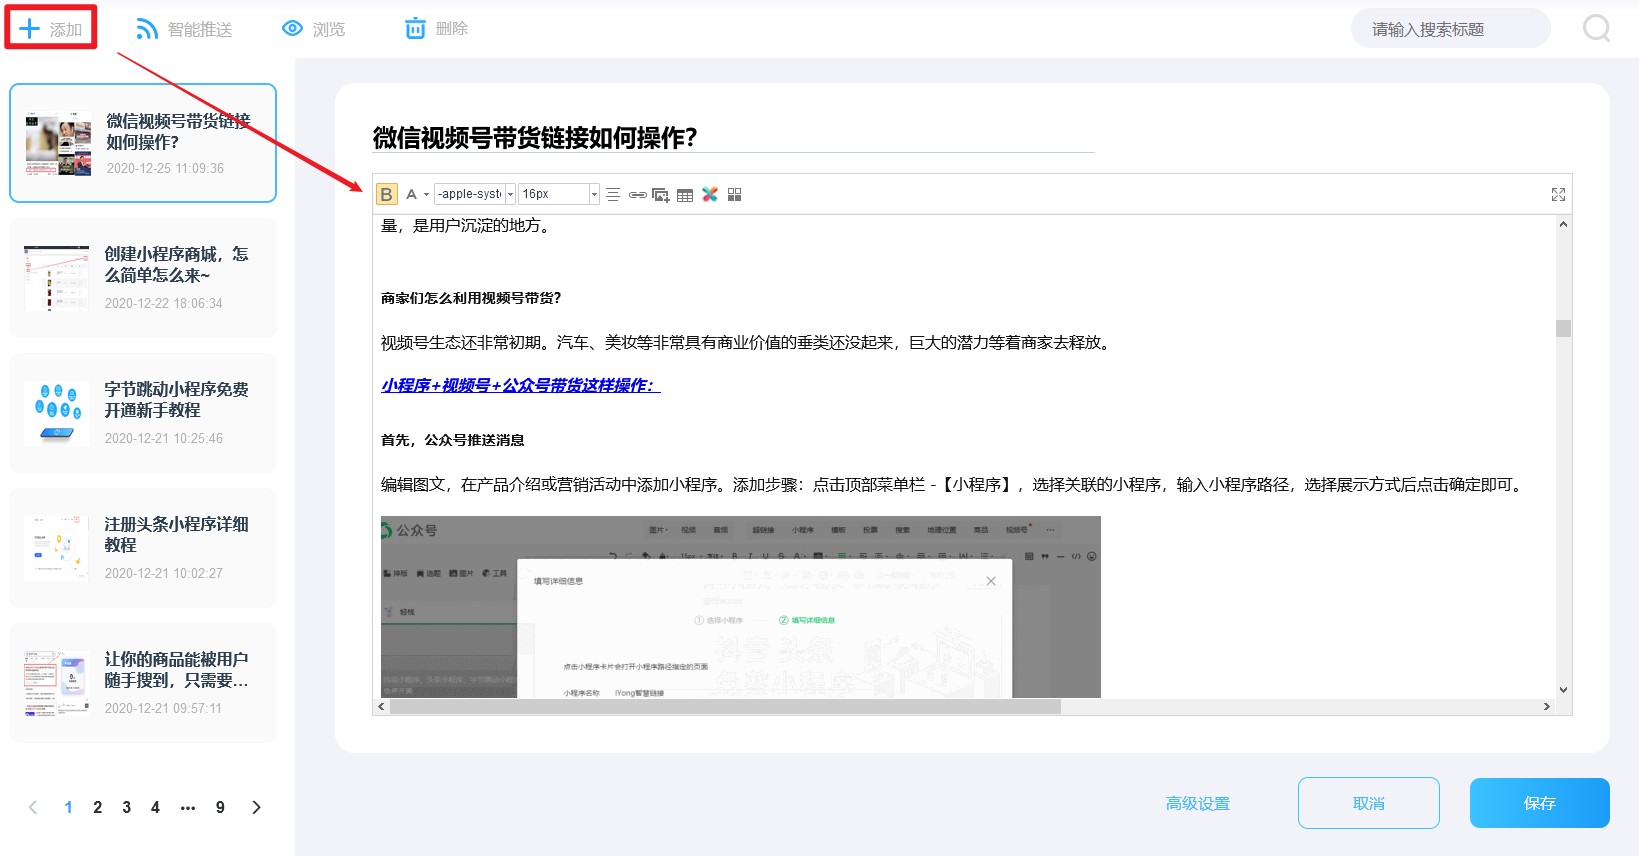
Task: Open article 让你的商品能被用户随手搜到
Action: pyautogui.click(x=143, y=682)
